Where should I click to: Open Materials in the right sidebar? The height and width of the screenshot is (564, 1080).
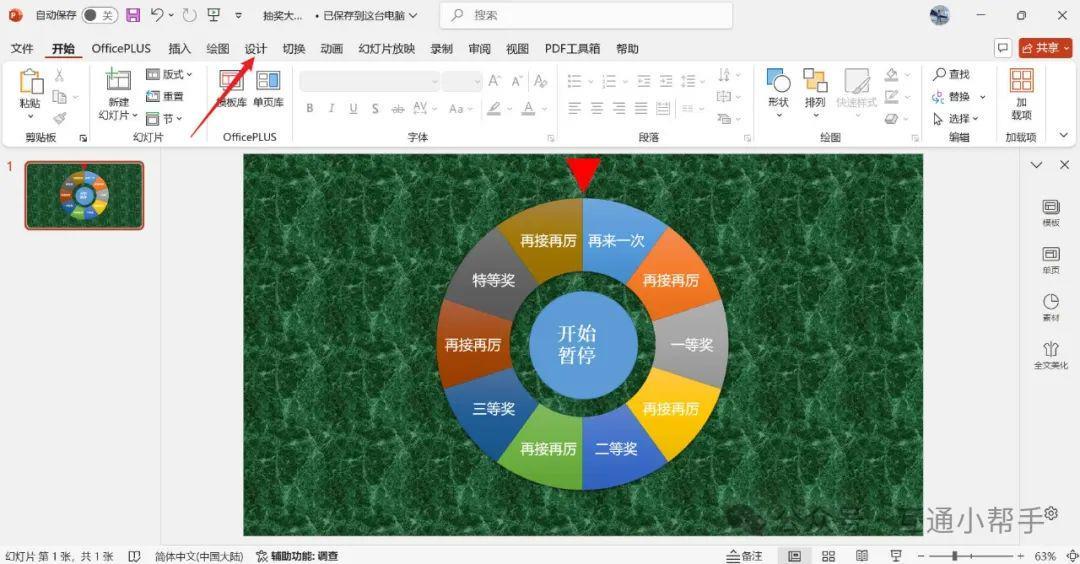point(1051,308)
